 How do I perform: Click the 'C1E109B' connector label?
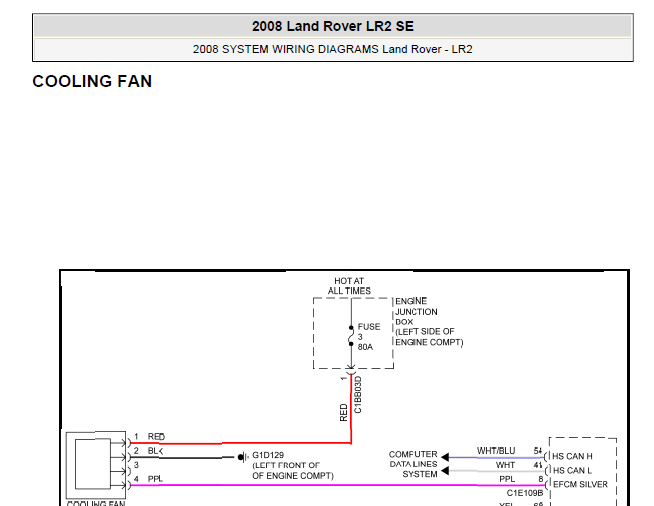click(525, 493)
